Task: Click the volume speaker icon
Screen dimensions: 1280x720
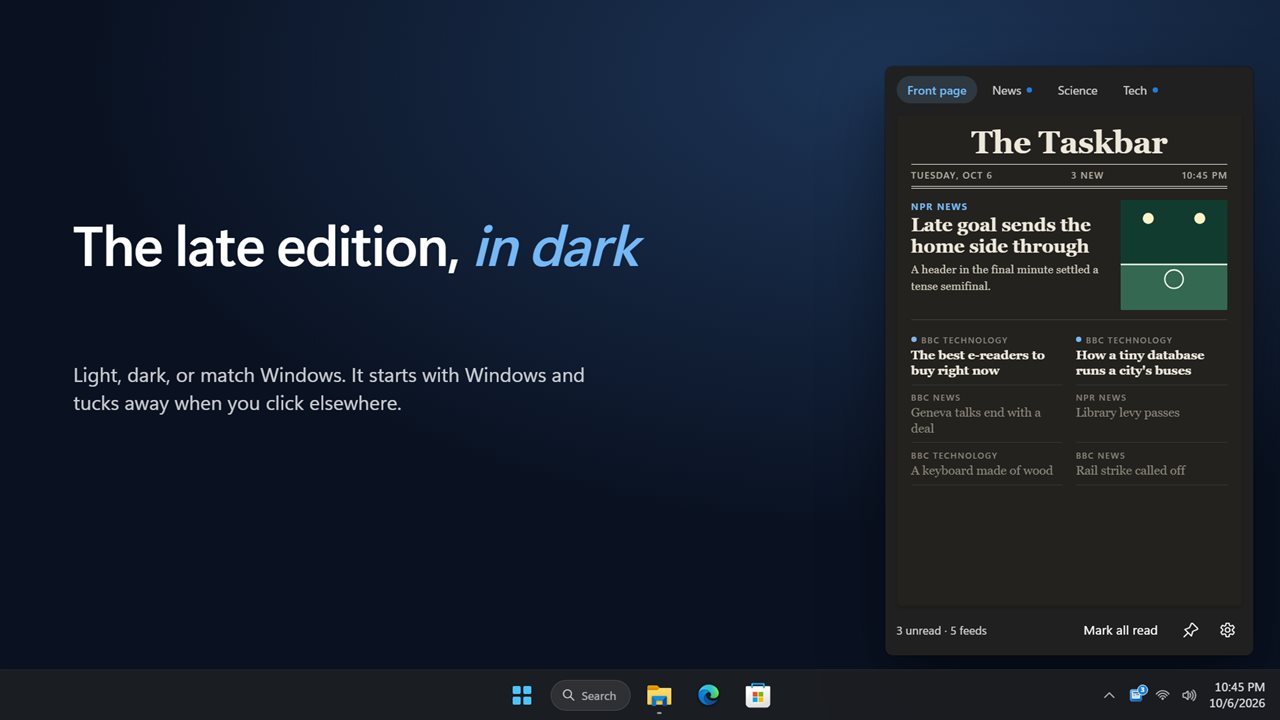Action: (1189, 696)
